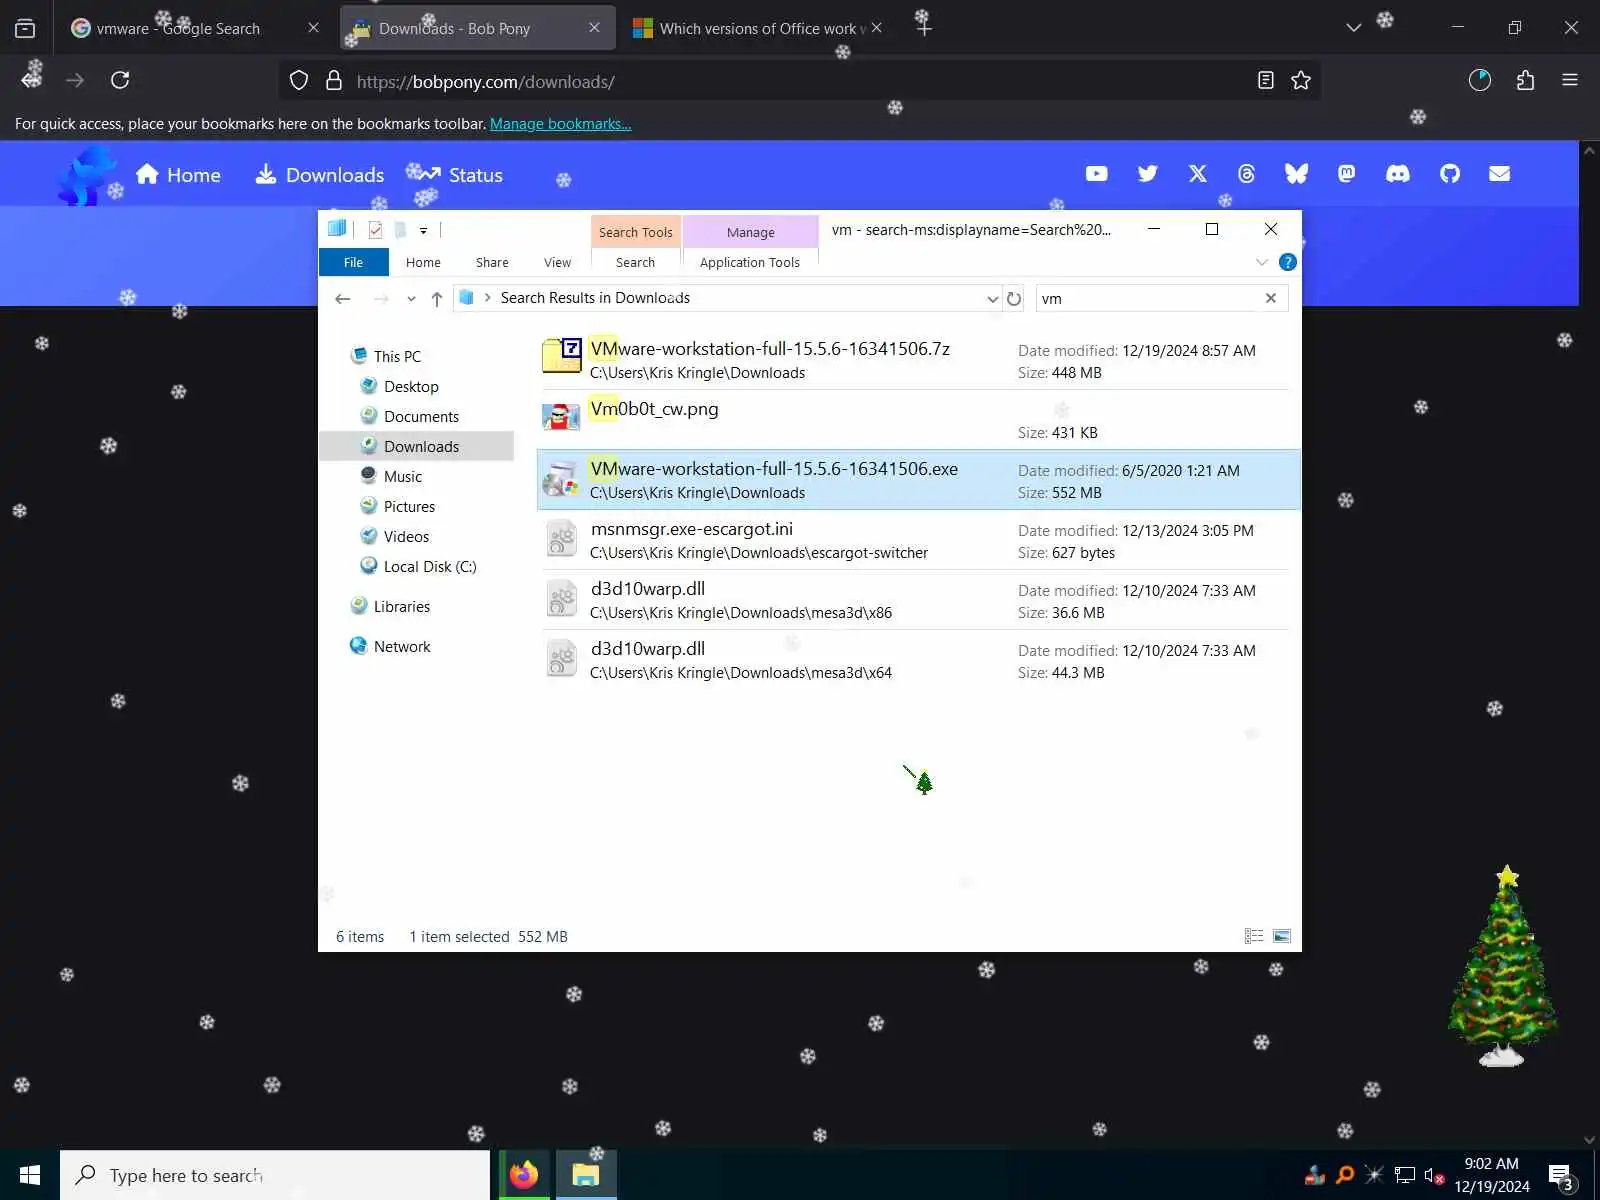Open the Application Tools ribbon tab
The image size is (1600, 1200).
pos(750,262)
